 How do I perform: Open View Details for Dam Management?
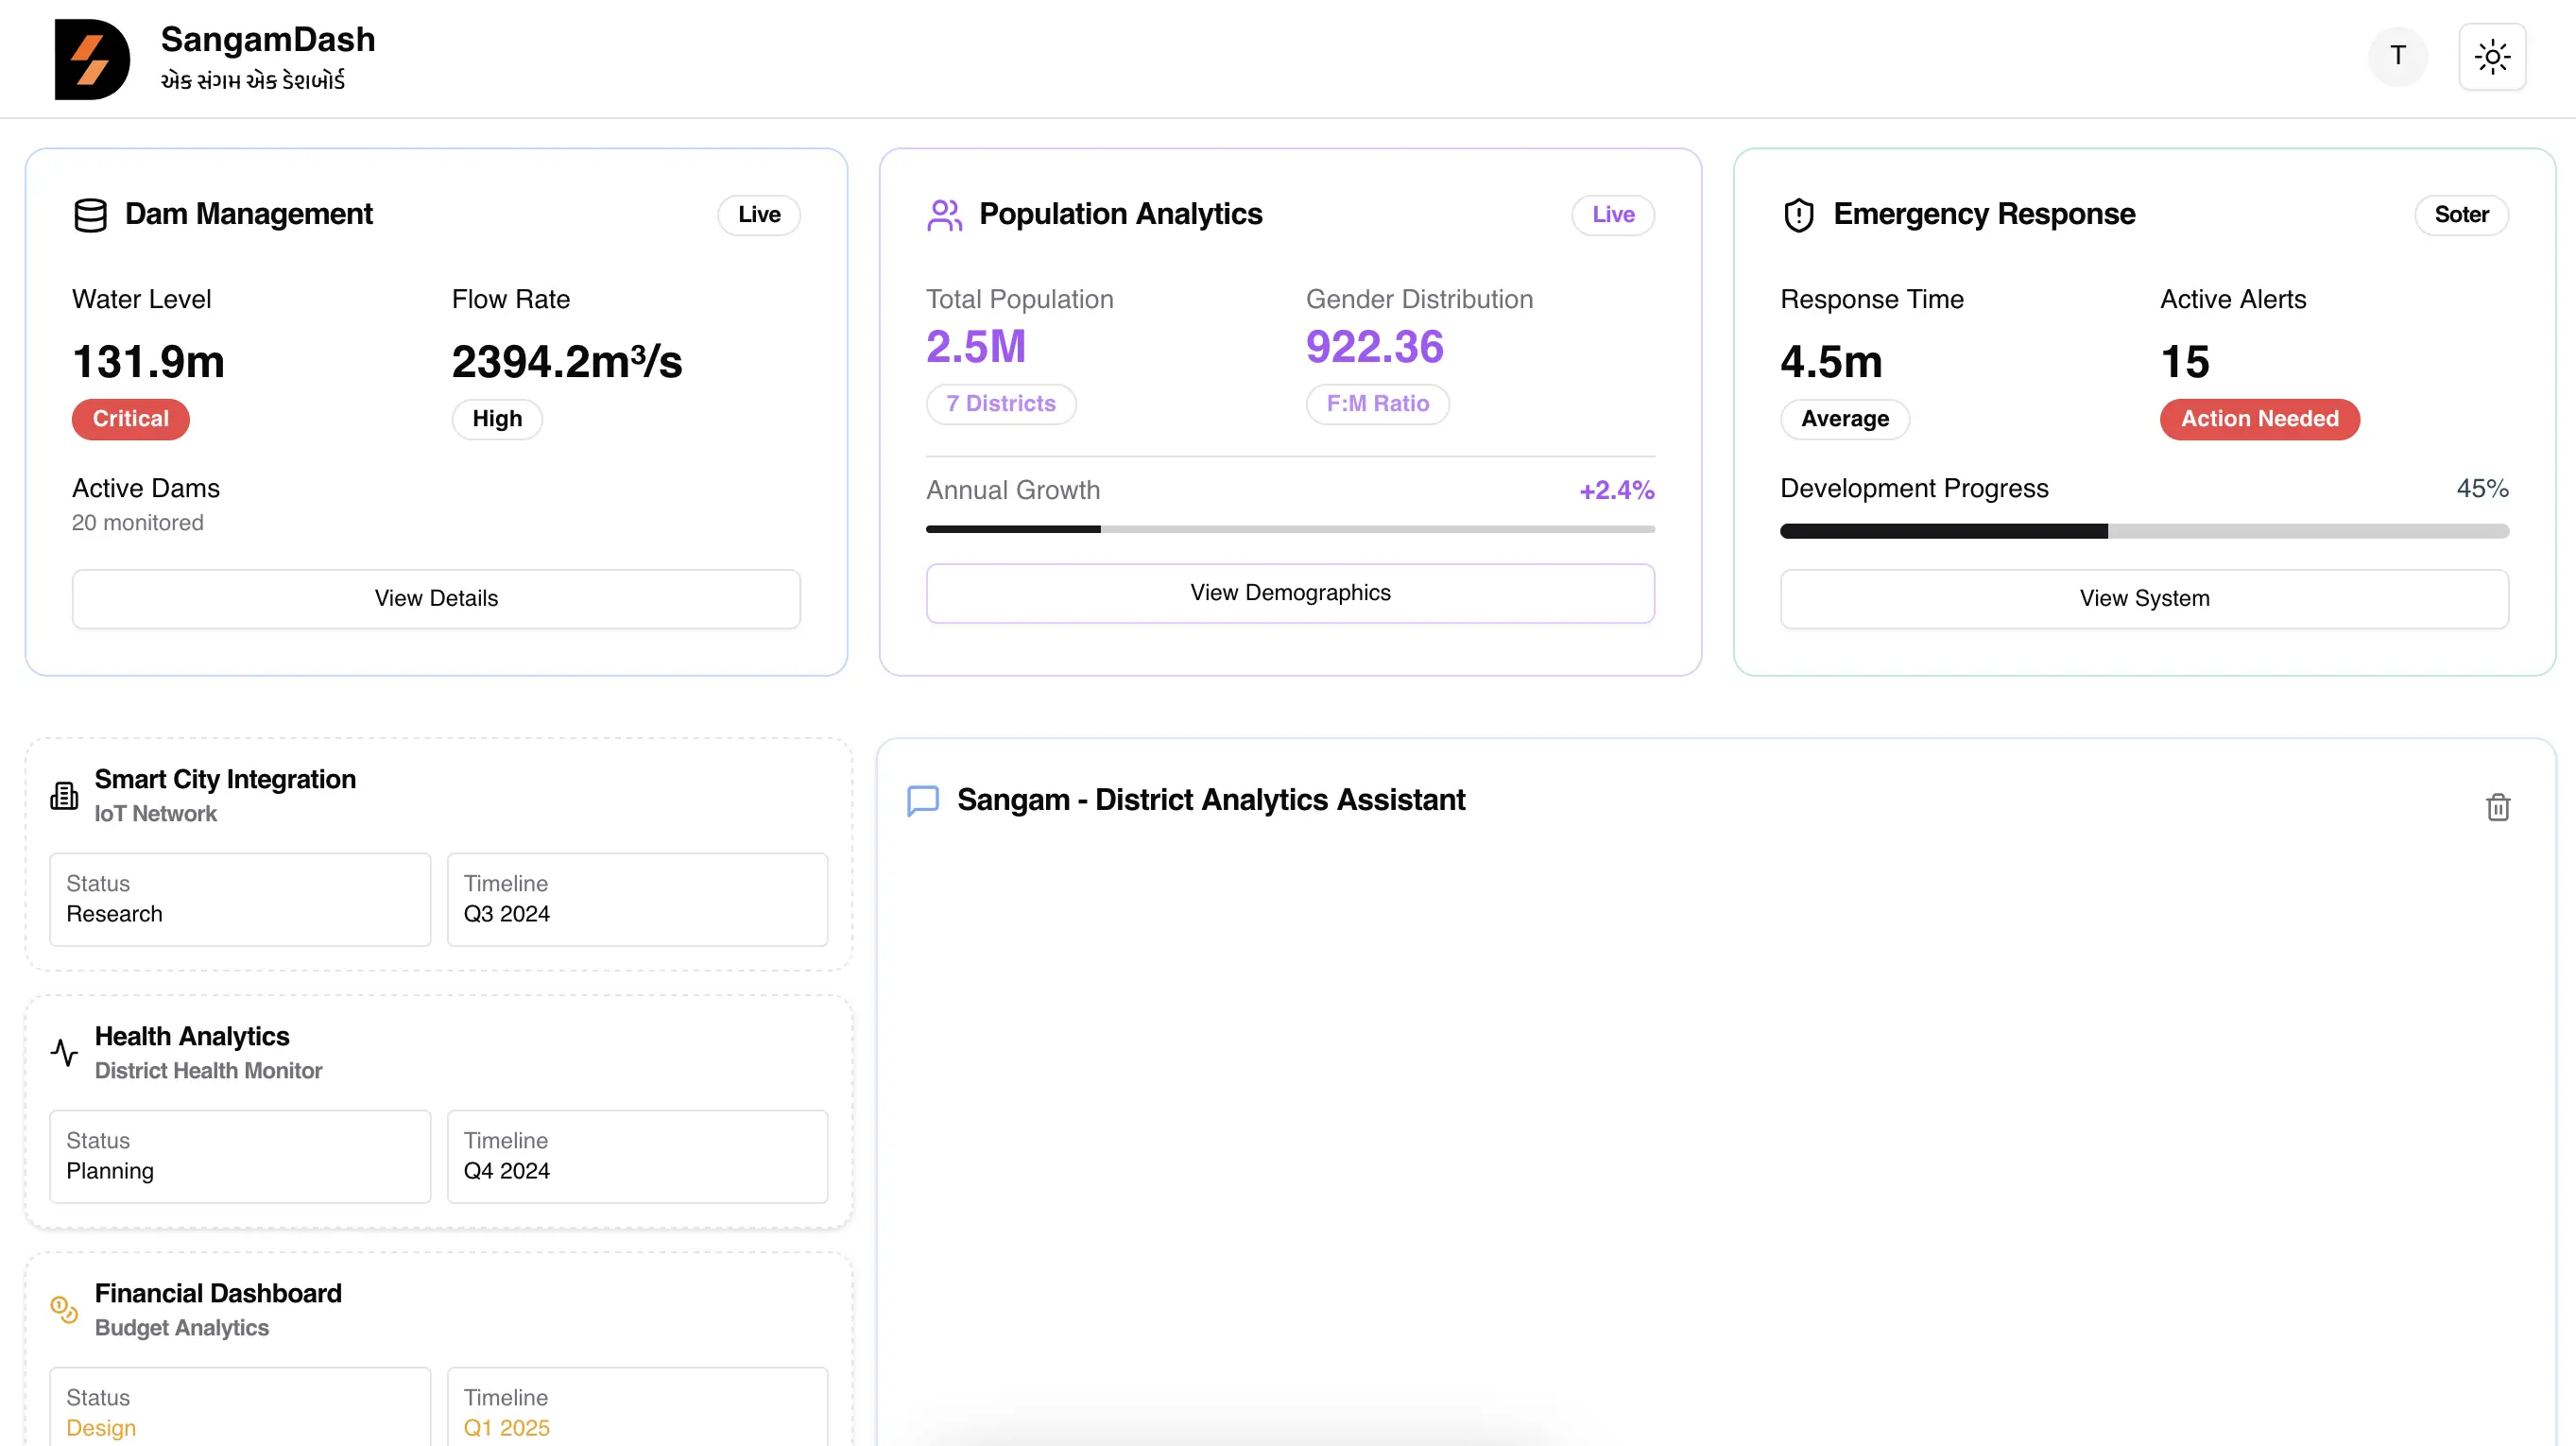(x=436, y=598)
